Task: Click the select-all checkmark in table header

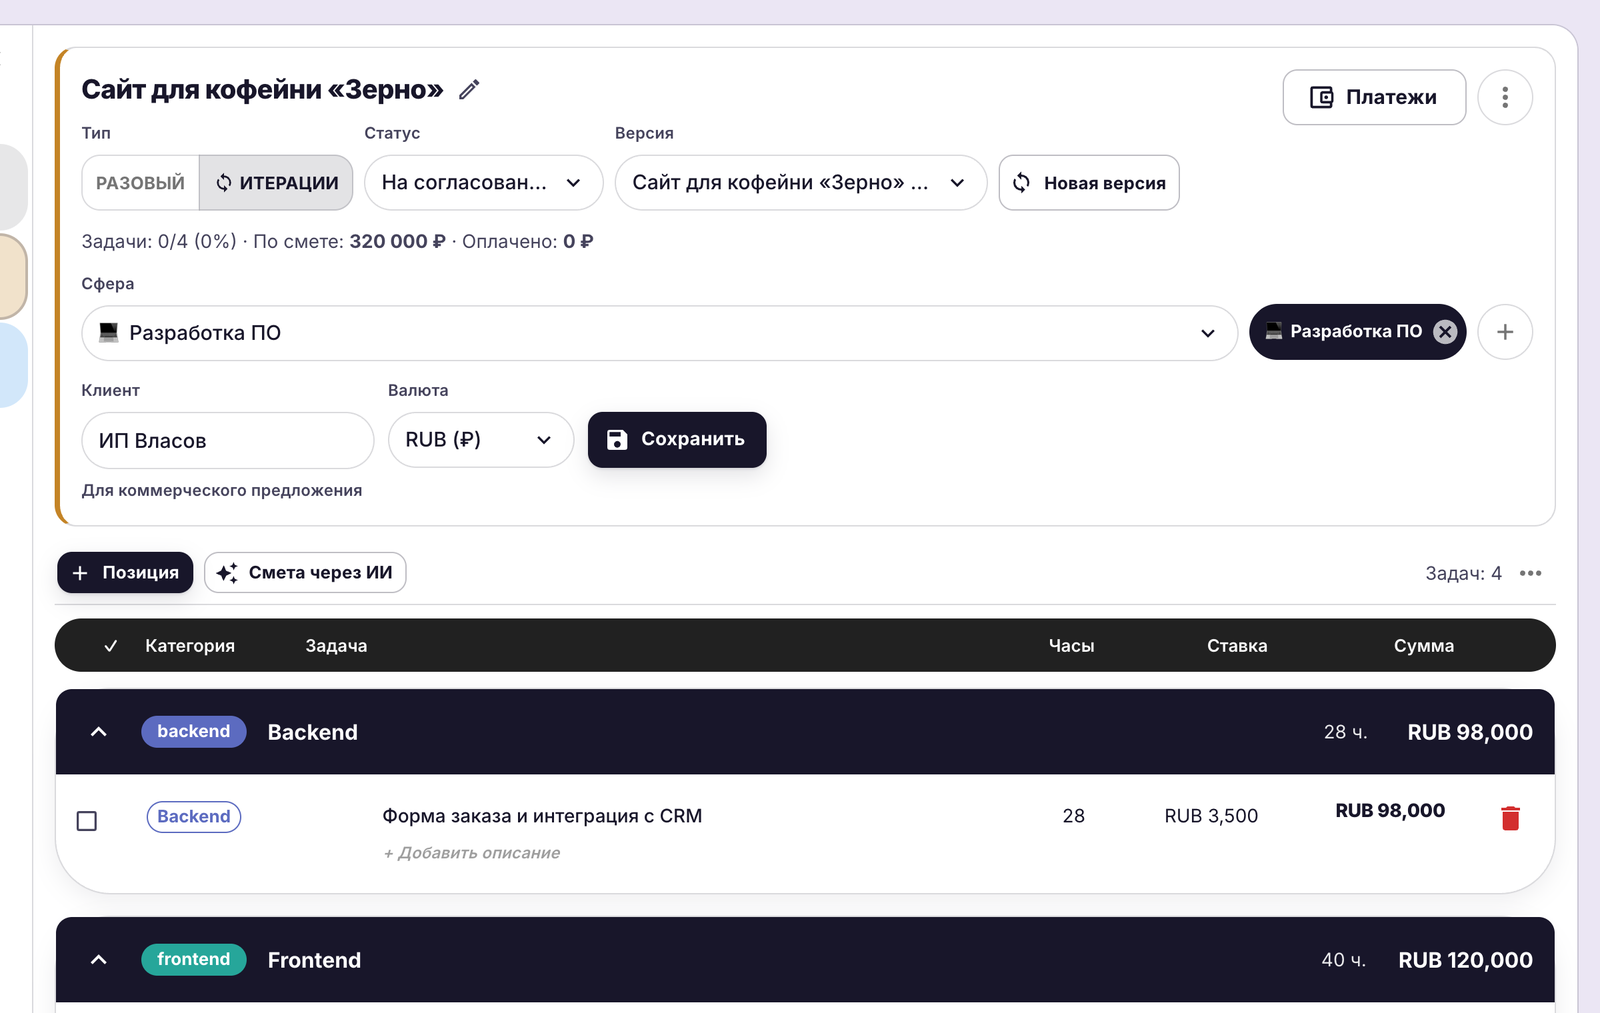Action: point(111,646)
